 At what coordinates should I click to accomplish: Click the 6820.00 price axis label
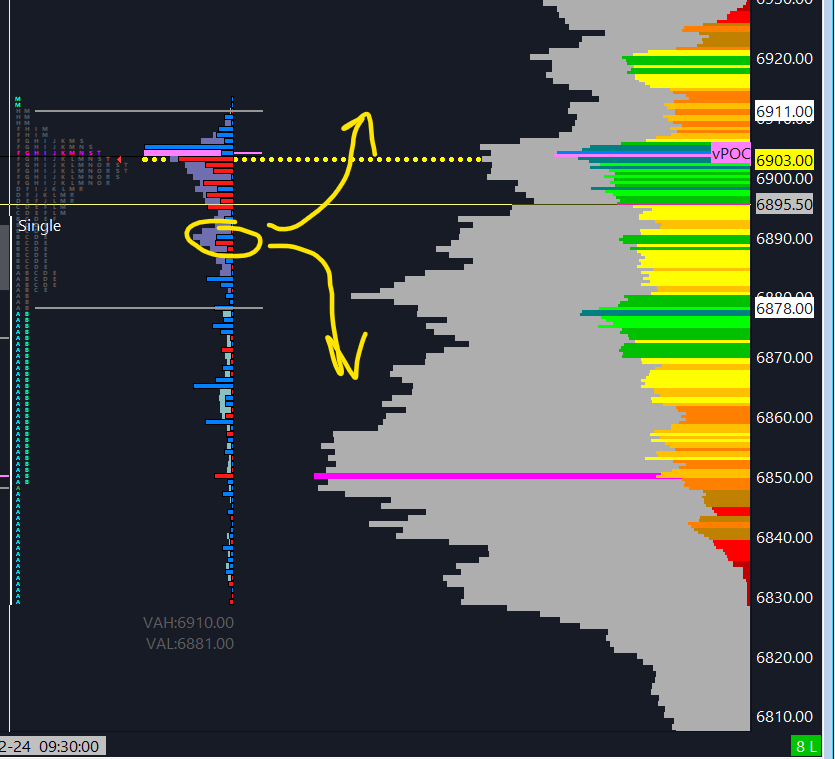[784, 657]
